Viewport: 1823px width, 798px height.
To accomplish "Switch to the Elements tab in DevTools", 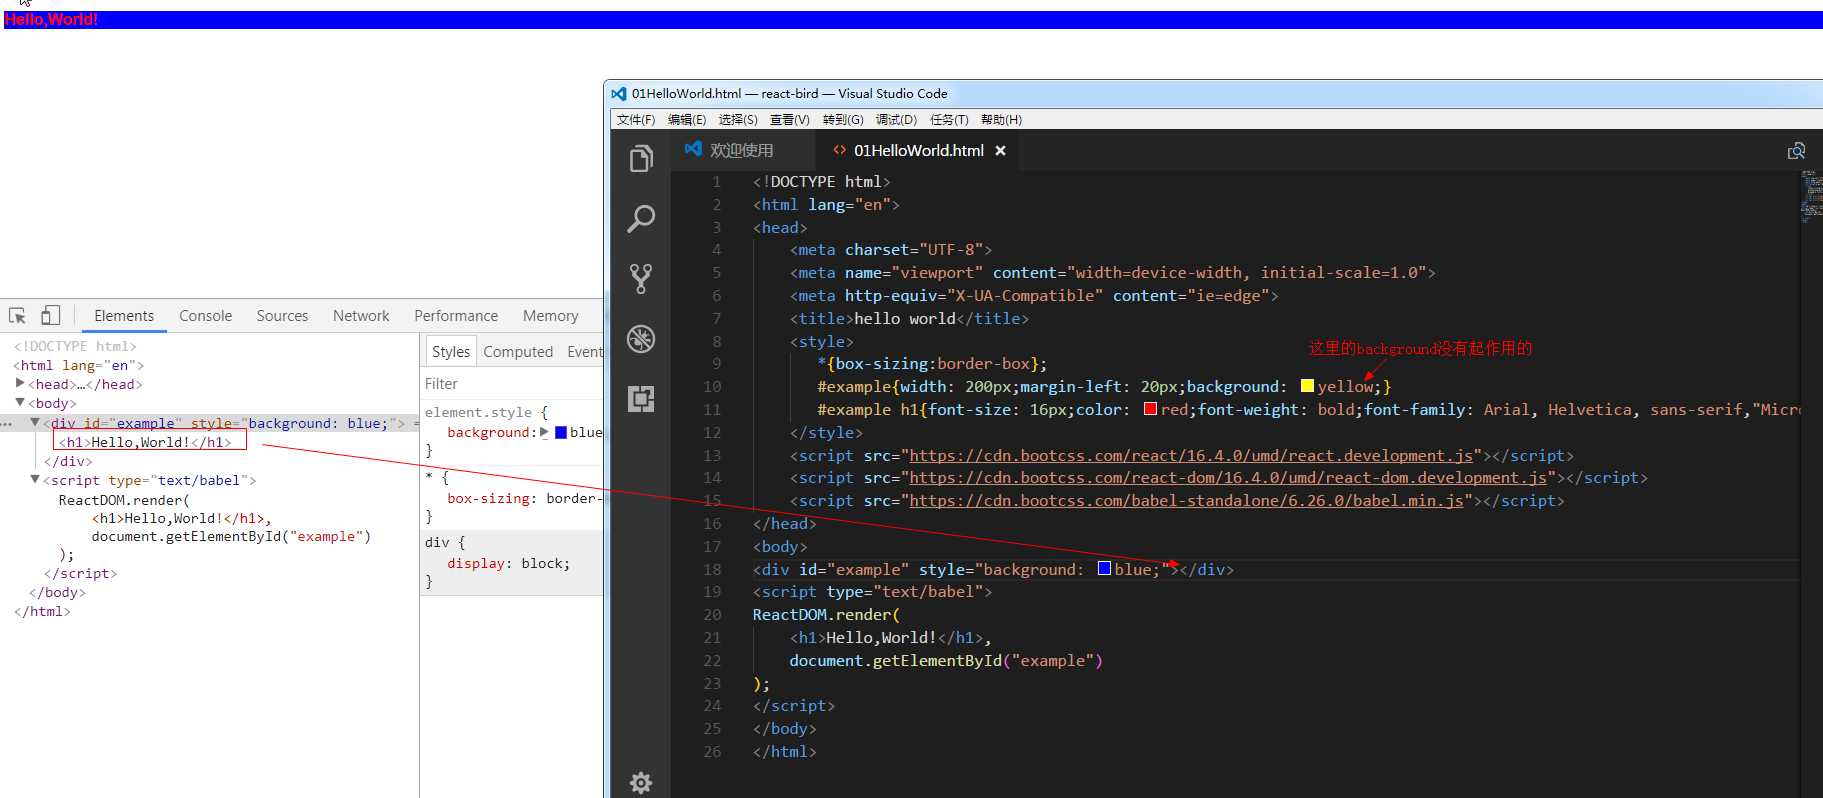I will click(124, 316).
